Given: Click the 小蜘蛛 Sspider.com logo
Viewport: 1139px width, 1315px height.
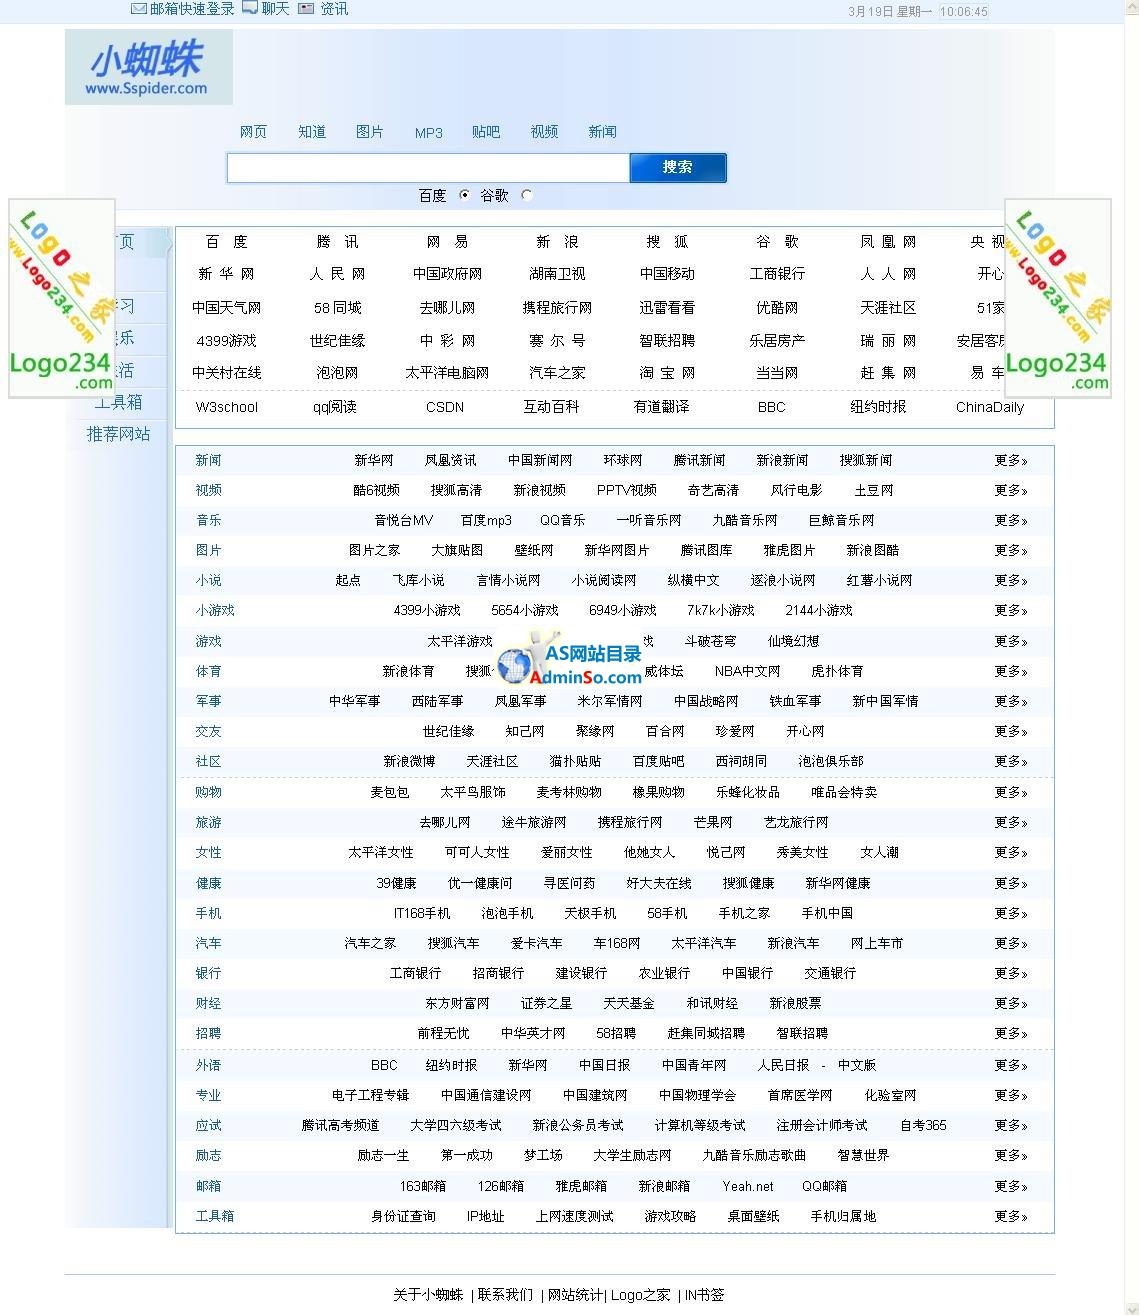Looking at the screenshot, I should (149, 67).
